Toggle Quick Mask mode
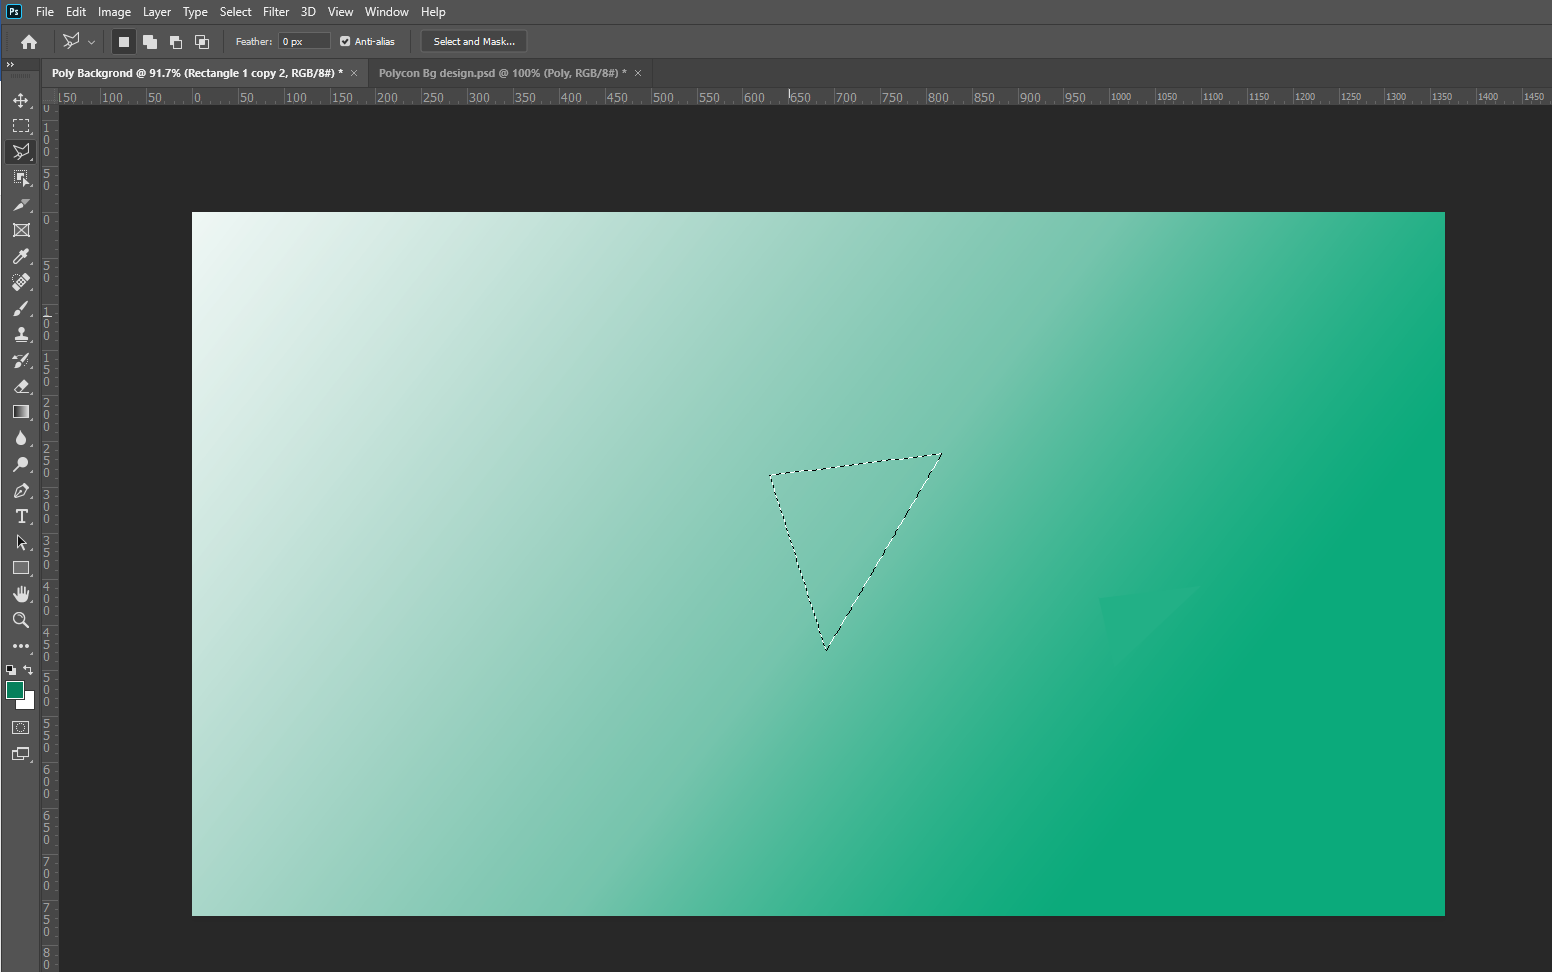This screenshot has width=1552, height=972. (21, 728)
